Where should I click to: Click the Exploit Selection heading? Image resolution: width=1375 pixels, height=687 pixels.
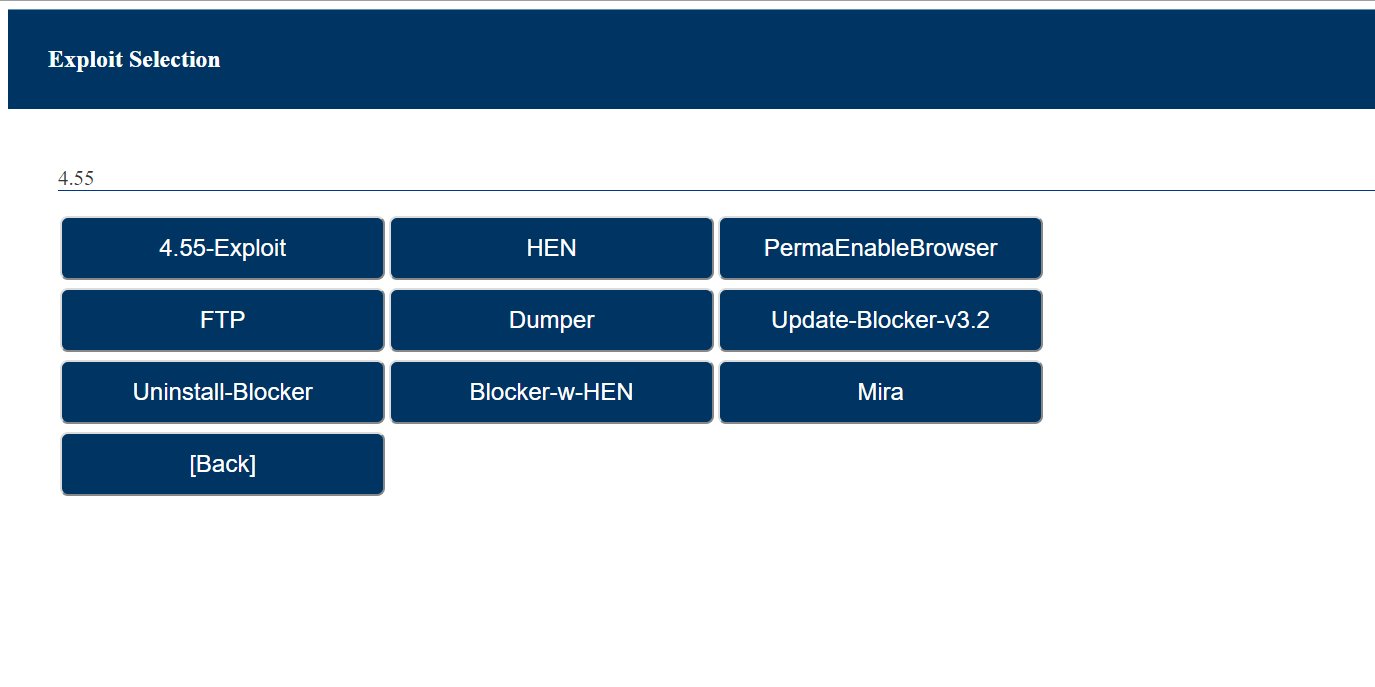134,59
